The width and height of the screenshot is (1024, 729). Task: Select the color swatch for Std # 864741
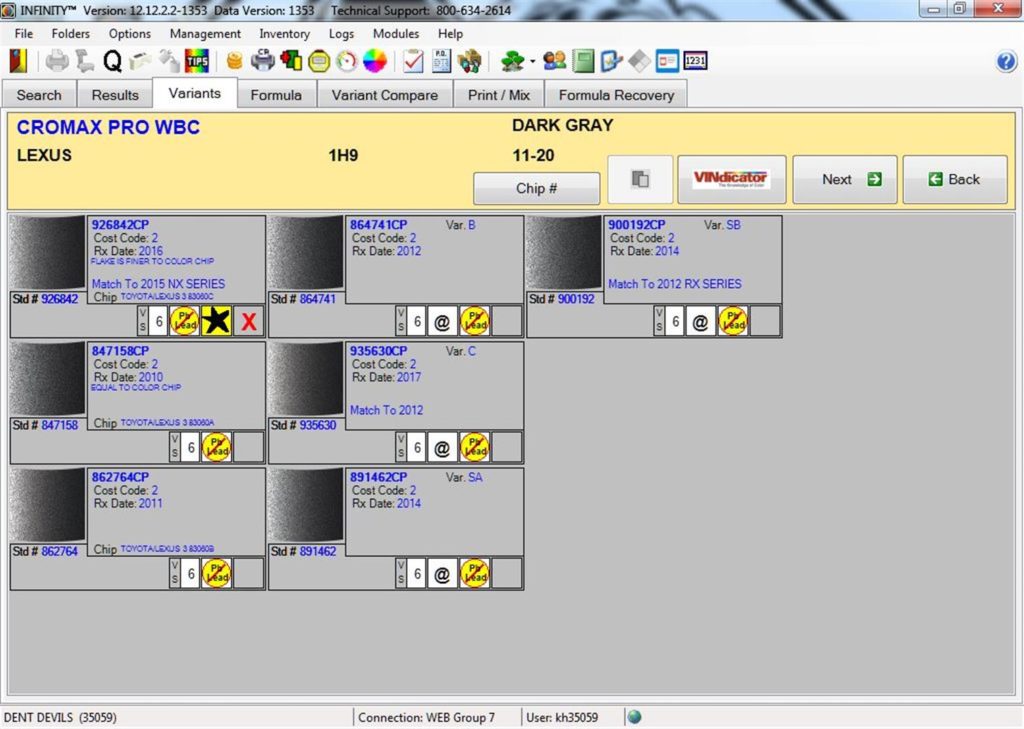tap(306, 253)
